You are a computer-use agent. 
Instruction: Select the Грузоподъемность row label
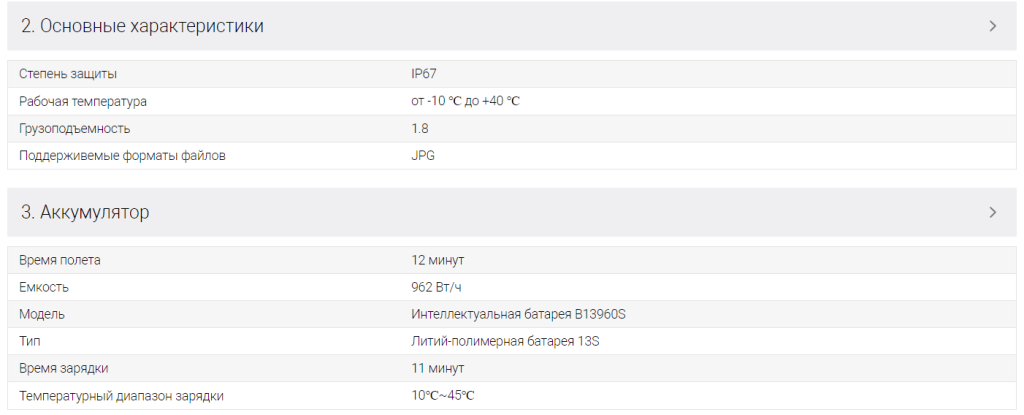[74, 128]
